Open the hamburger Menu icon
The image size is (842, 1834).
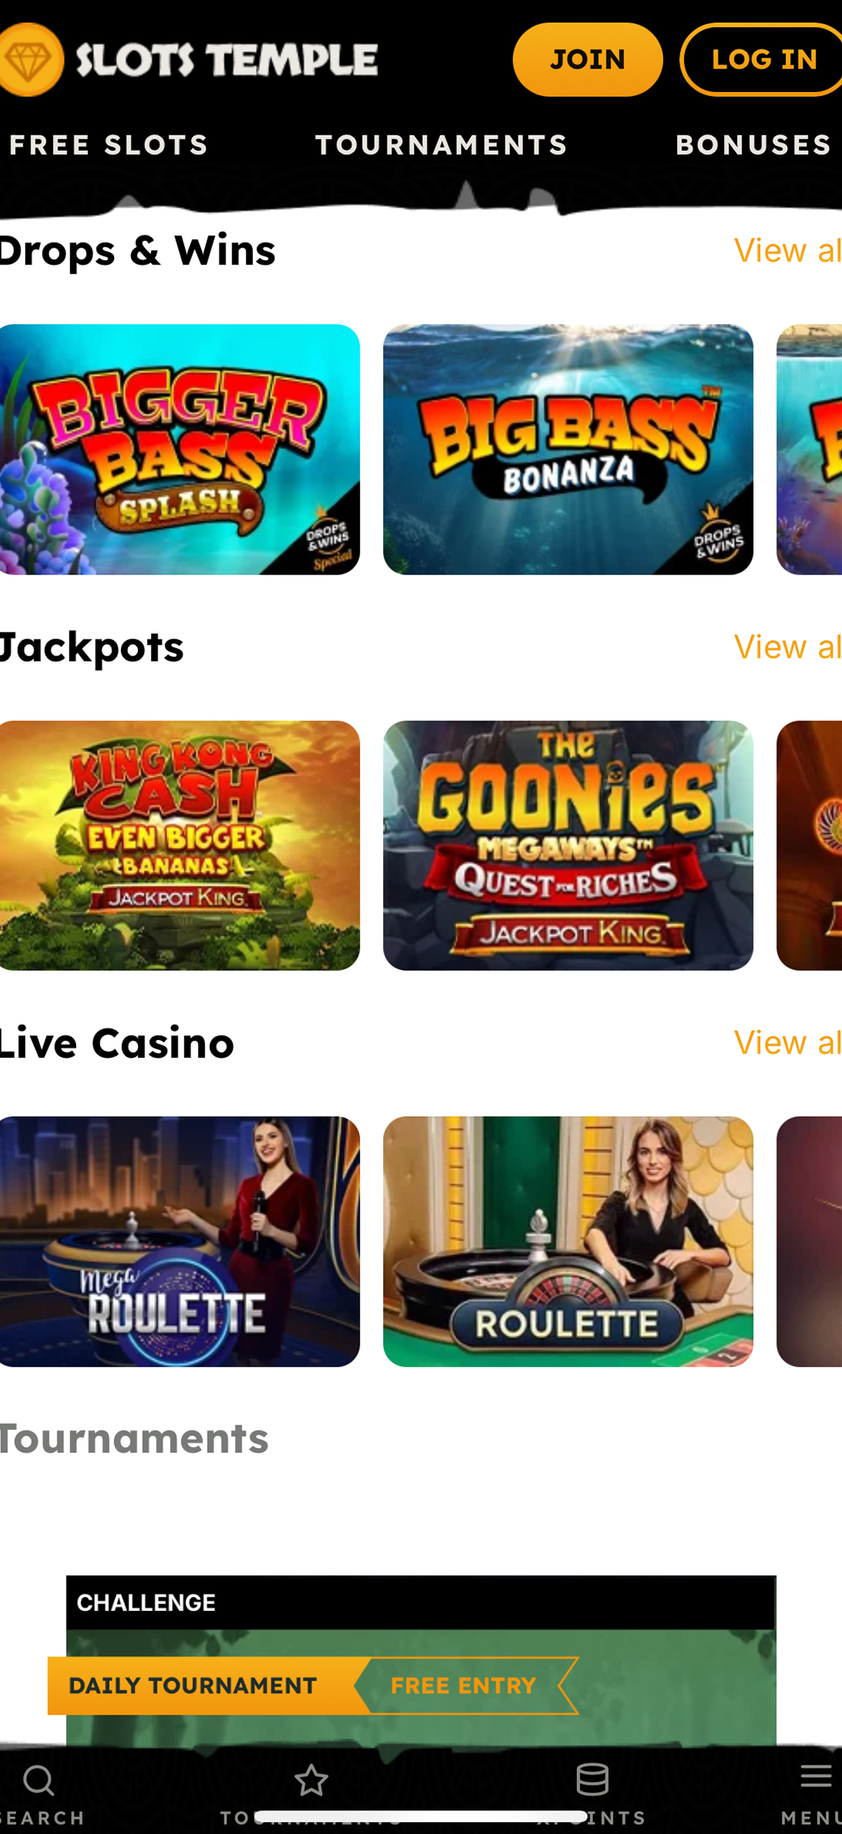pos(817,1776)
